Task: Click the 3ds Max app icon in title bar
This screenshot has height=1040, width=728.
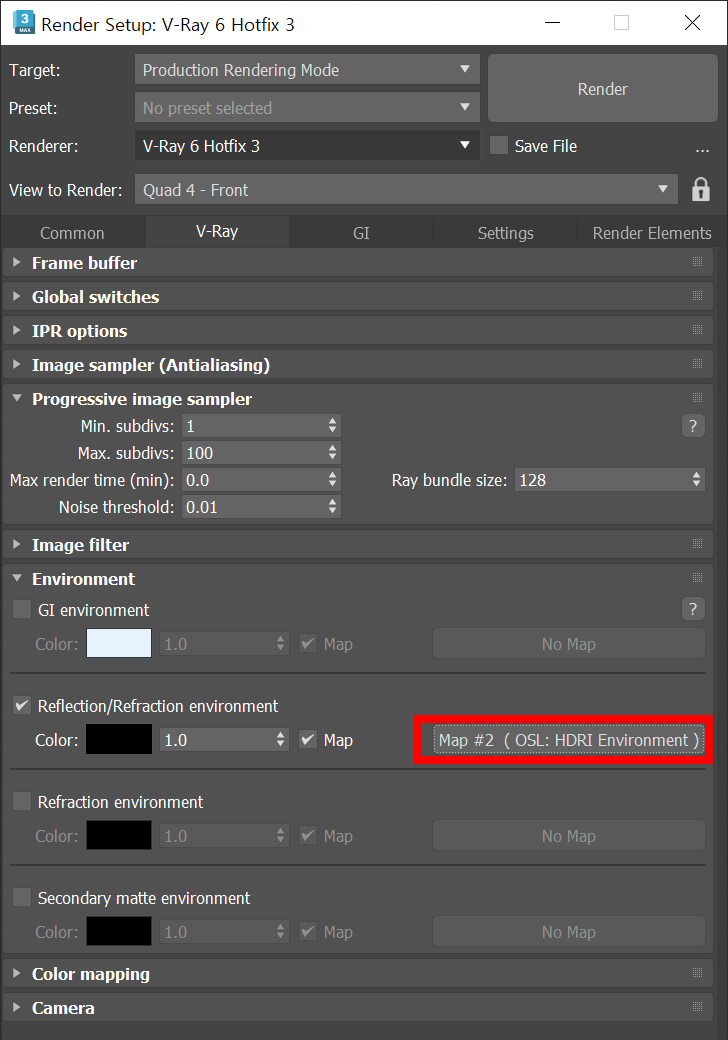Action: (24, 23)
